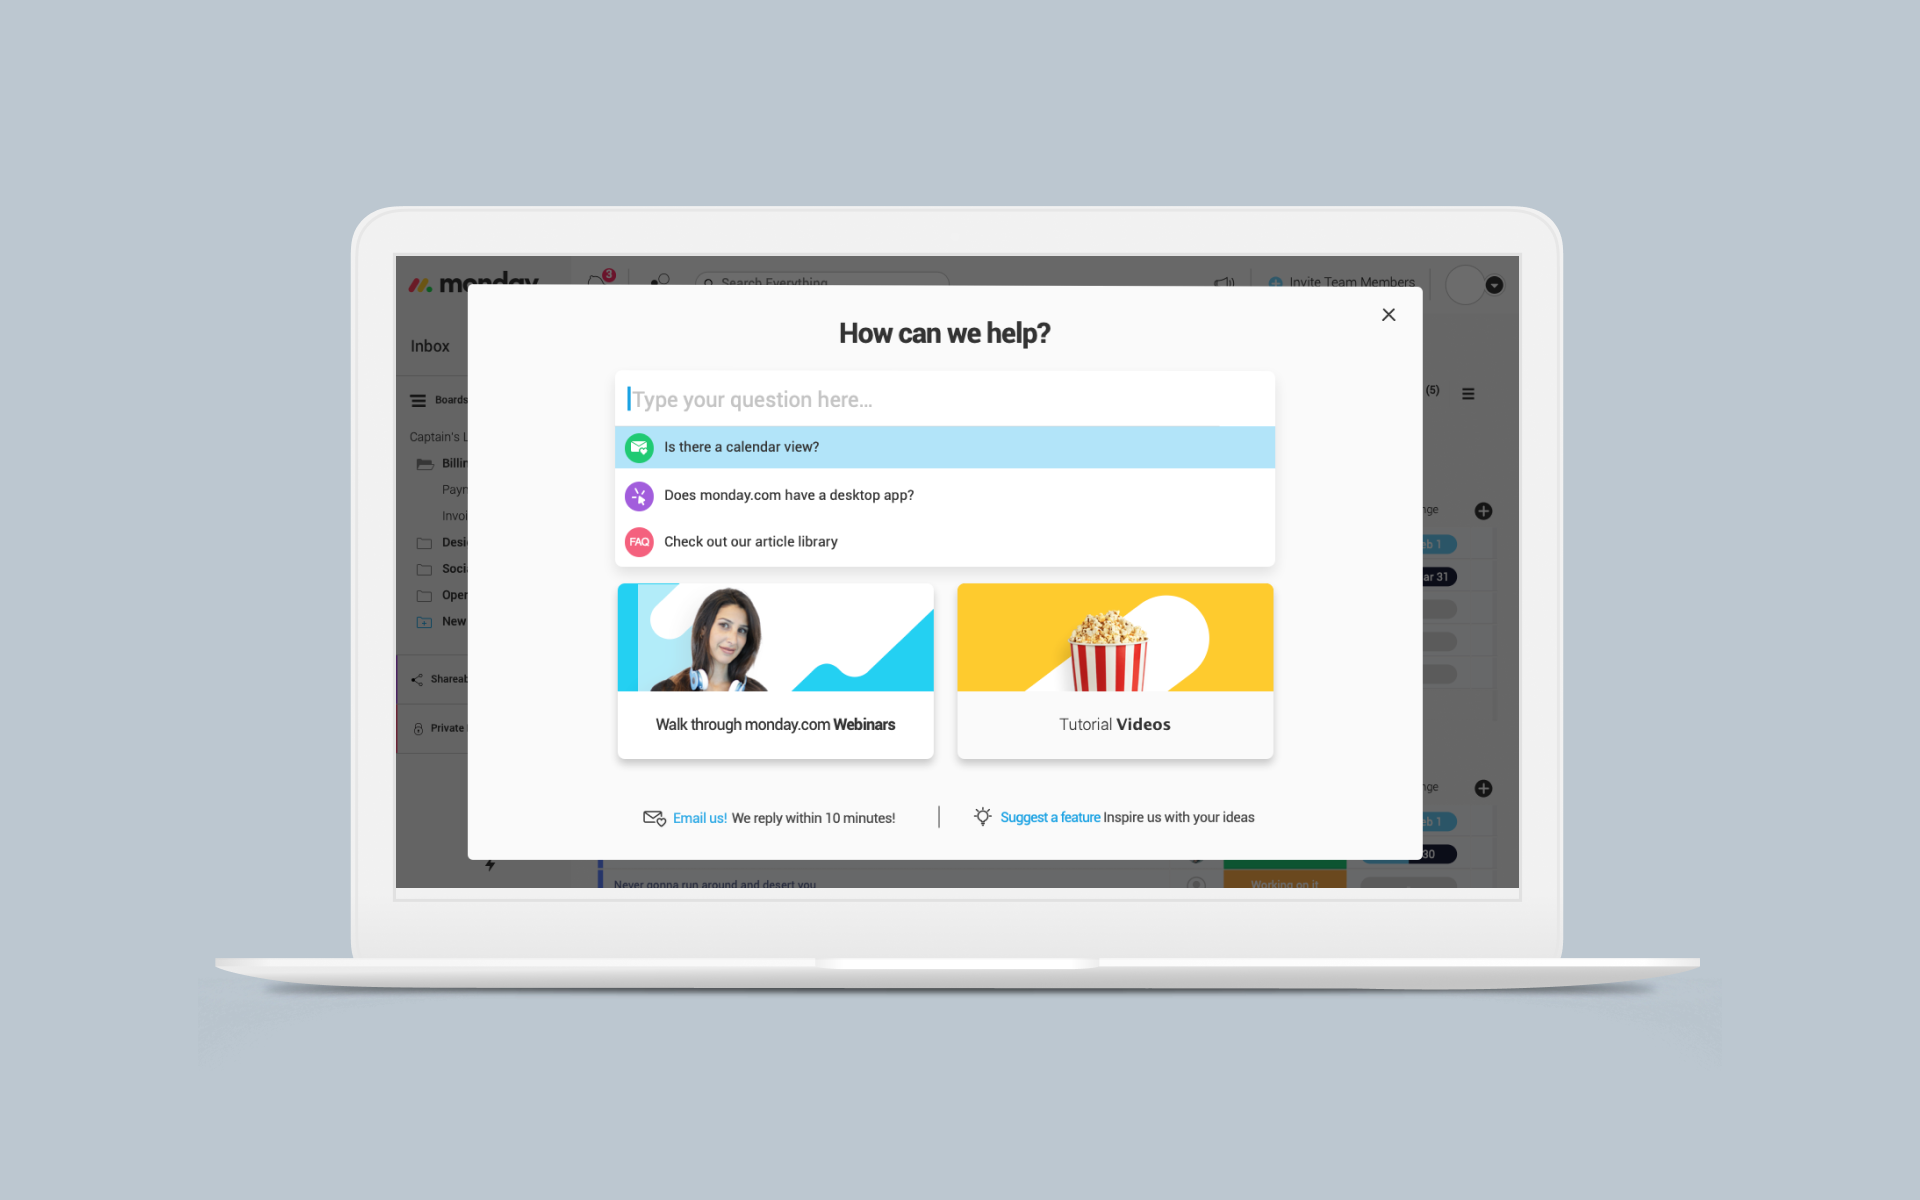1920x1200 pixels.
Task: Click 'Suggest a feature' link
Action: [1049, 817]
